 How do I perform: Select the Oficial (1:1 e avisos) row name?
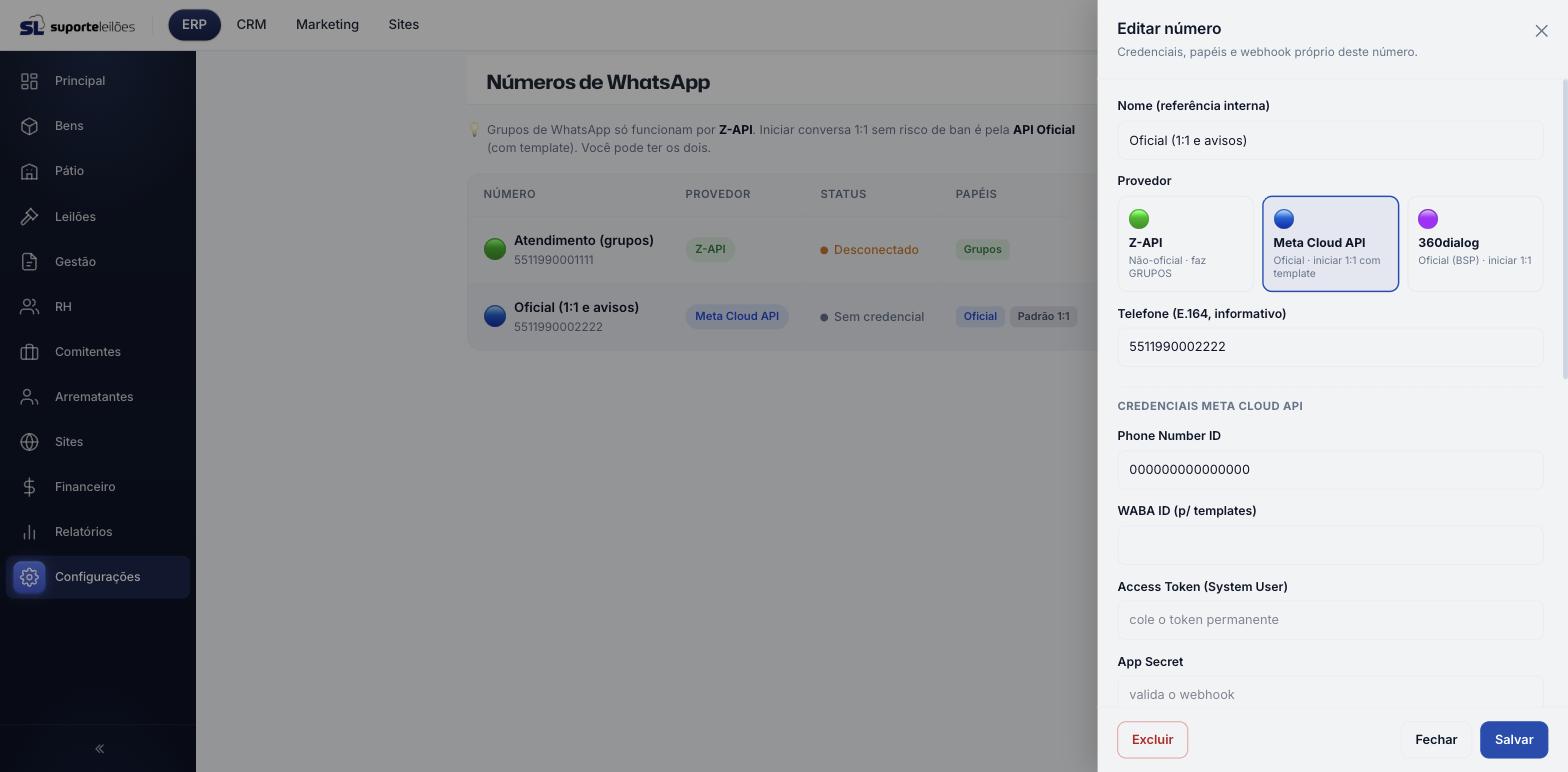point(576,307)
